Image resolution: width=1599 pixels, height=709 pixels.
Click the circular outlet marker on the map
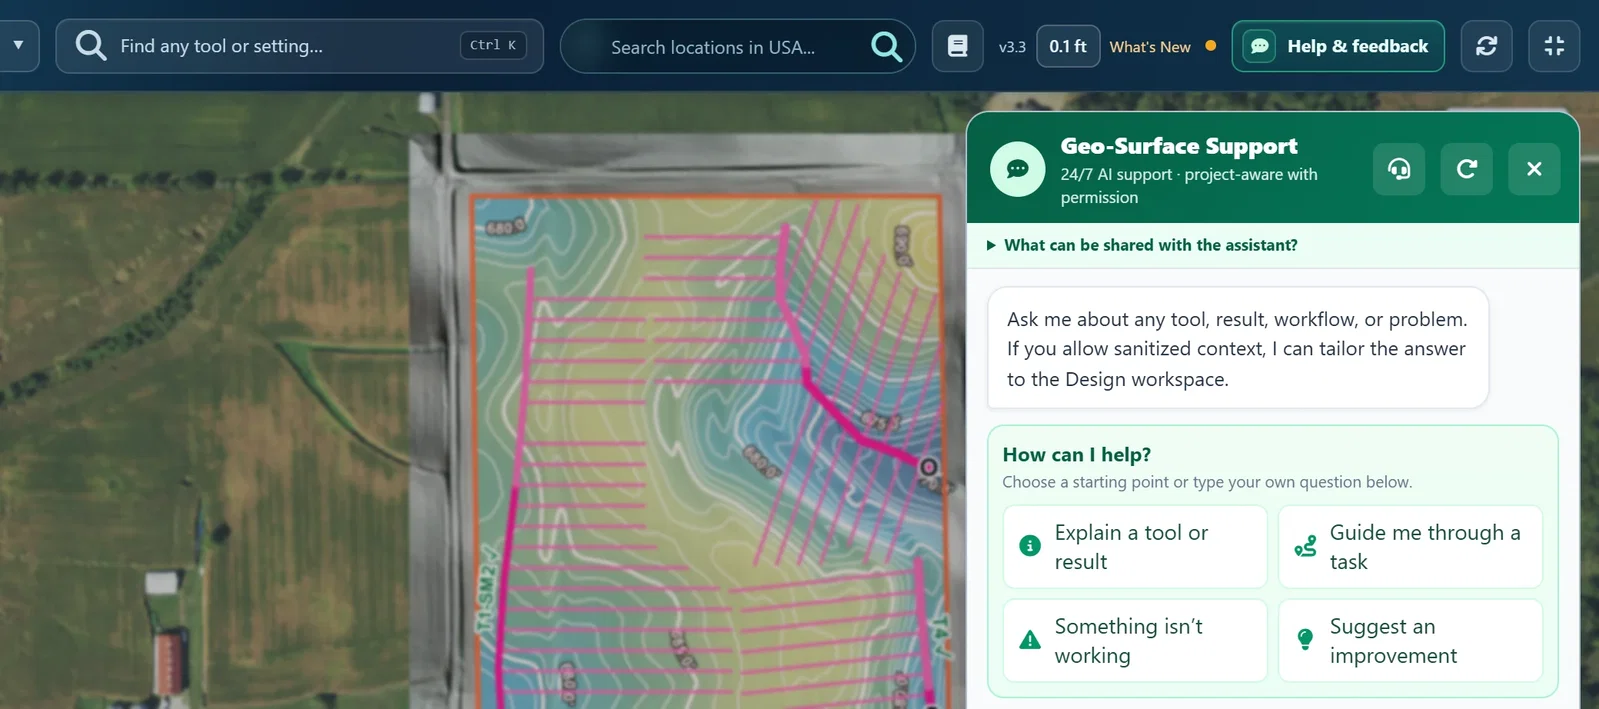click(928, 467)
